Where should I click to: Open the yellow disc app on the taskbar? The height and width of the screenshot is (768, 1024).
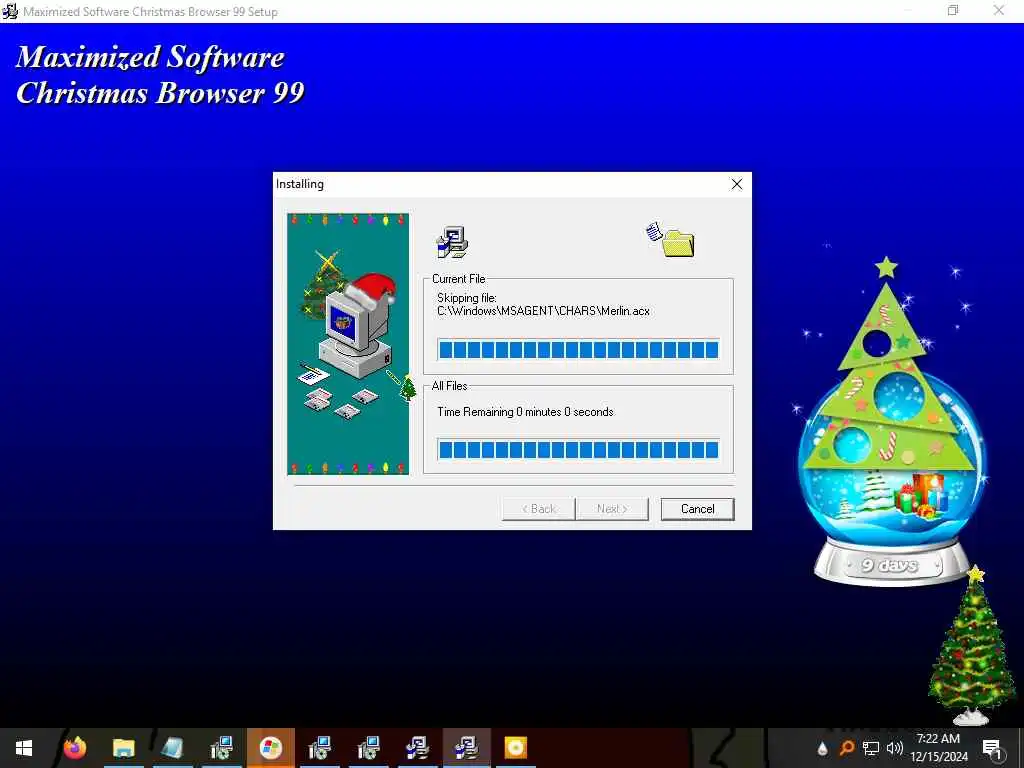click(x=515, y=748)
